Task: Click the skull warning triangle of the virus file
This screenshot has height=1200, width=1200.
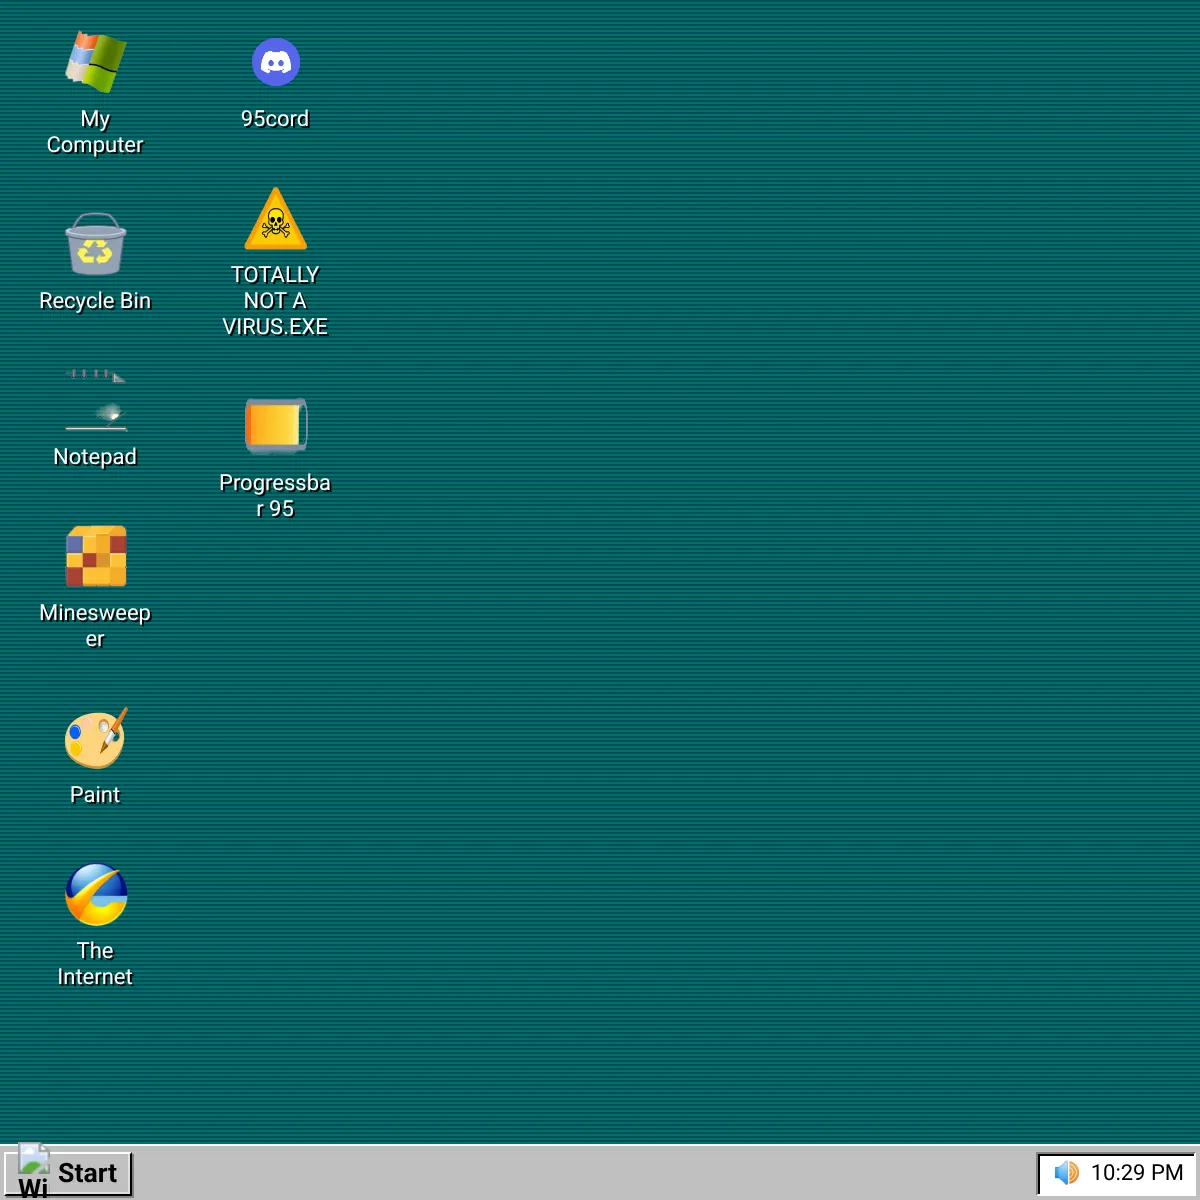Action: click(x=276, y=218)
